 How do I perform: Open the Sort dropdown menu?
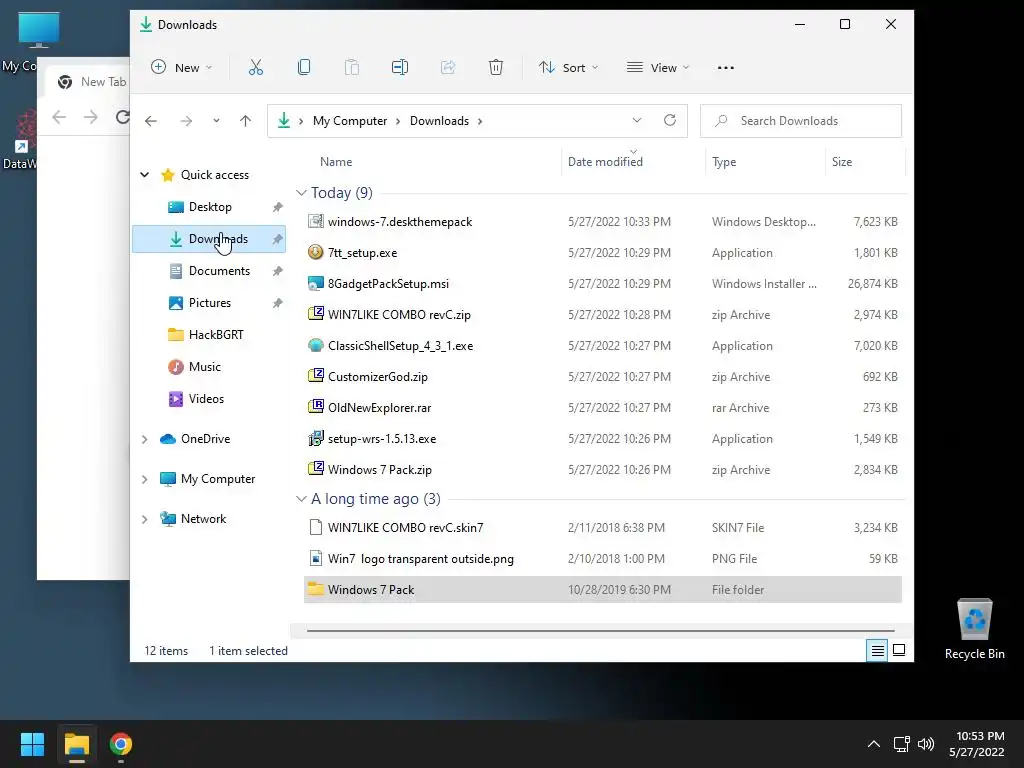click(568, 67)
